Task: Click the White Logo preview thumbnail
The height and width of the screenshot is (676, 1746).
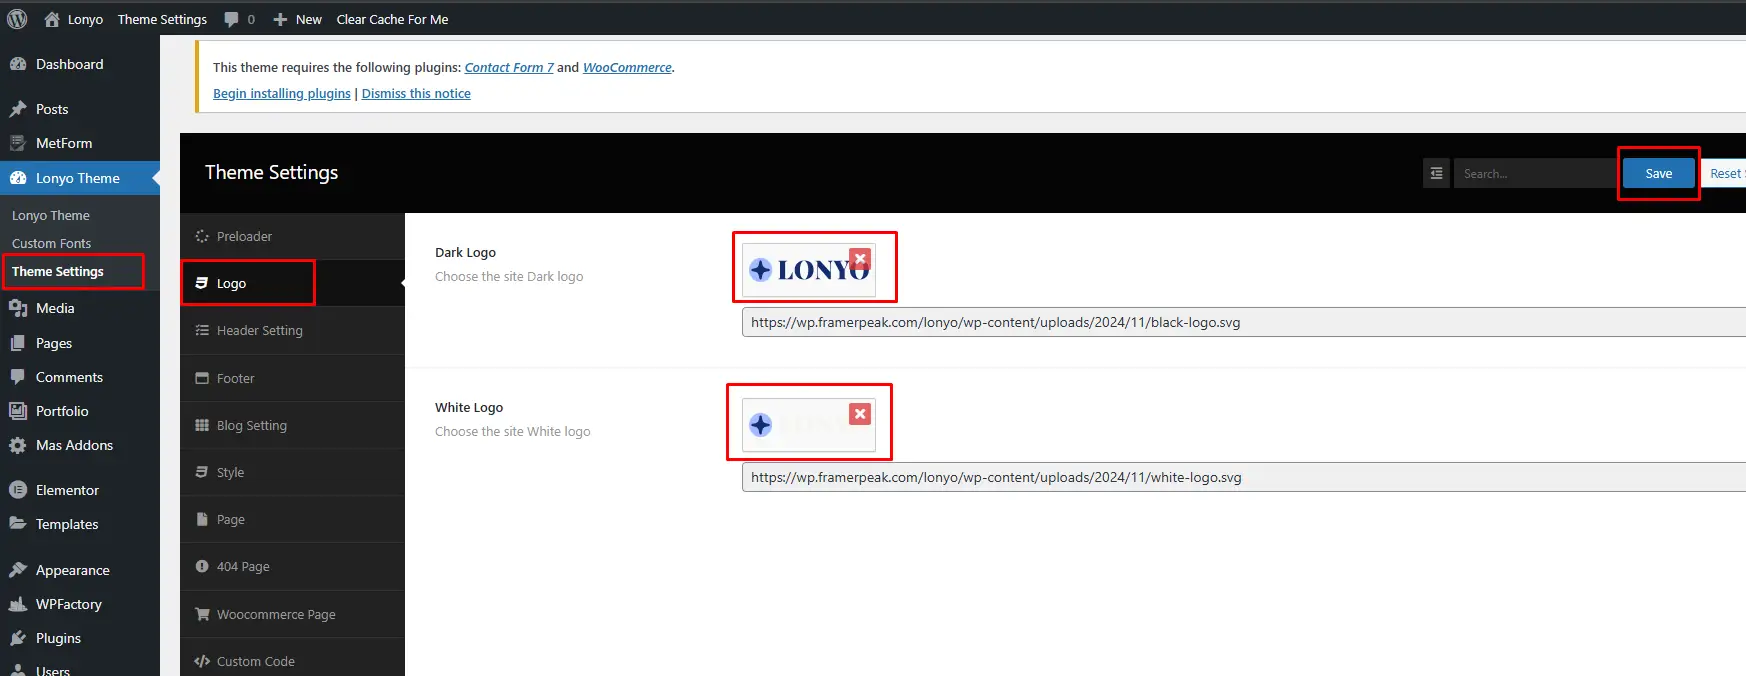Action: coord(808,425)
